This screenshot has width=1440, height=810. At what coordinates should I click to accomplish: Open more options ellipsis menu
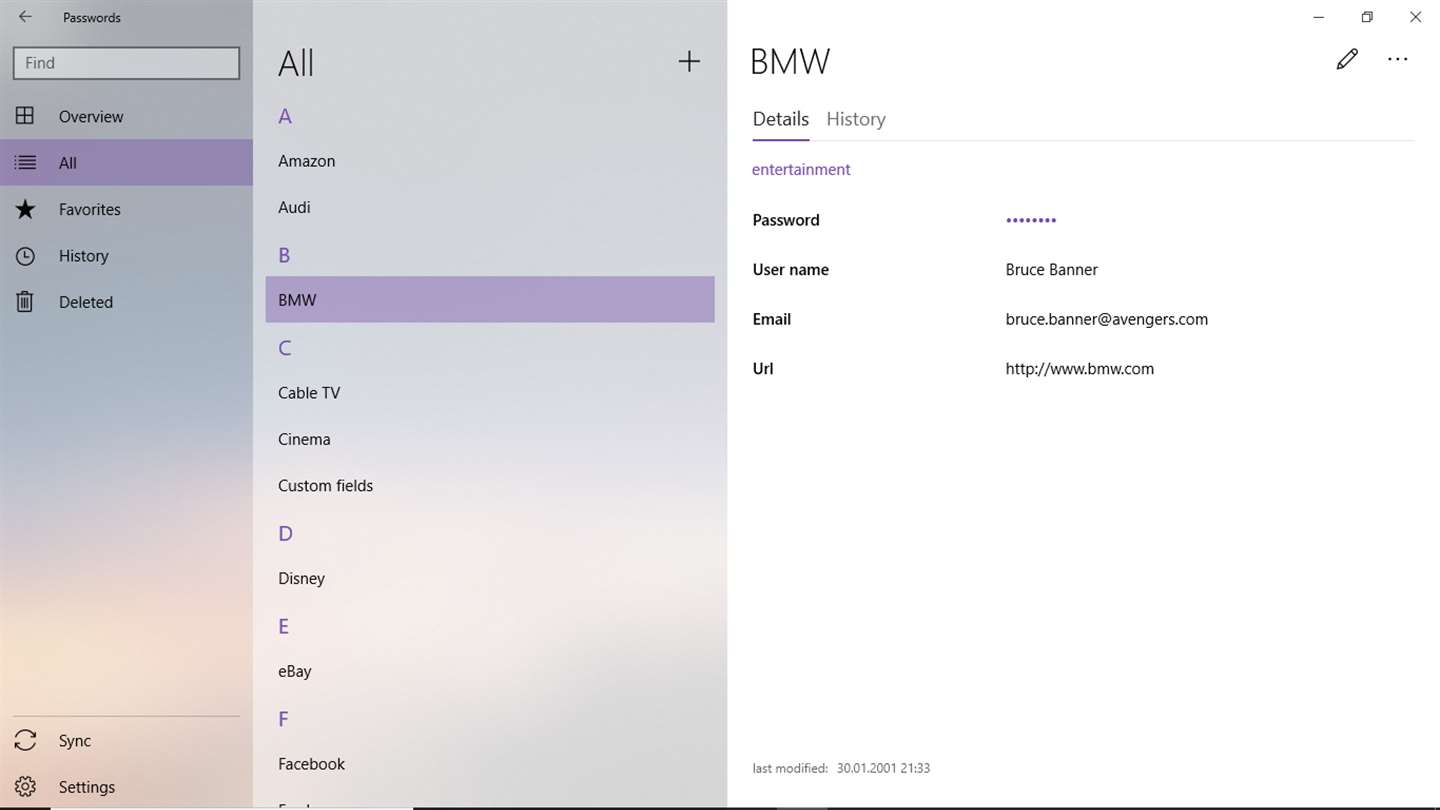(1398, 59)
